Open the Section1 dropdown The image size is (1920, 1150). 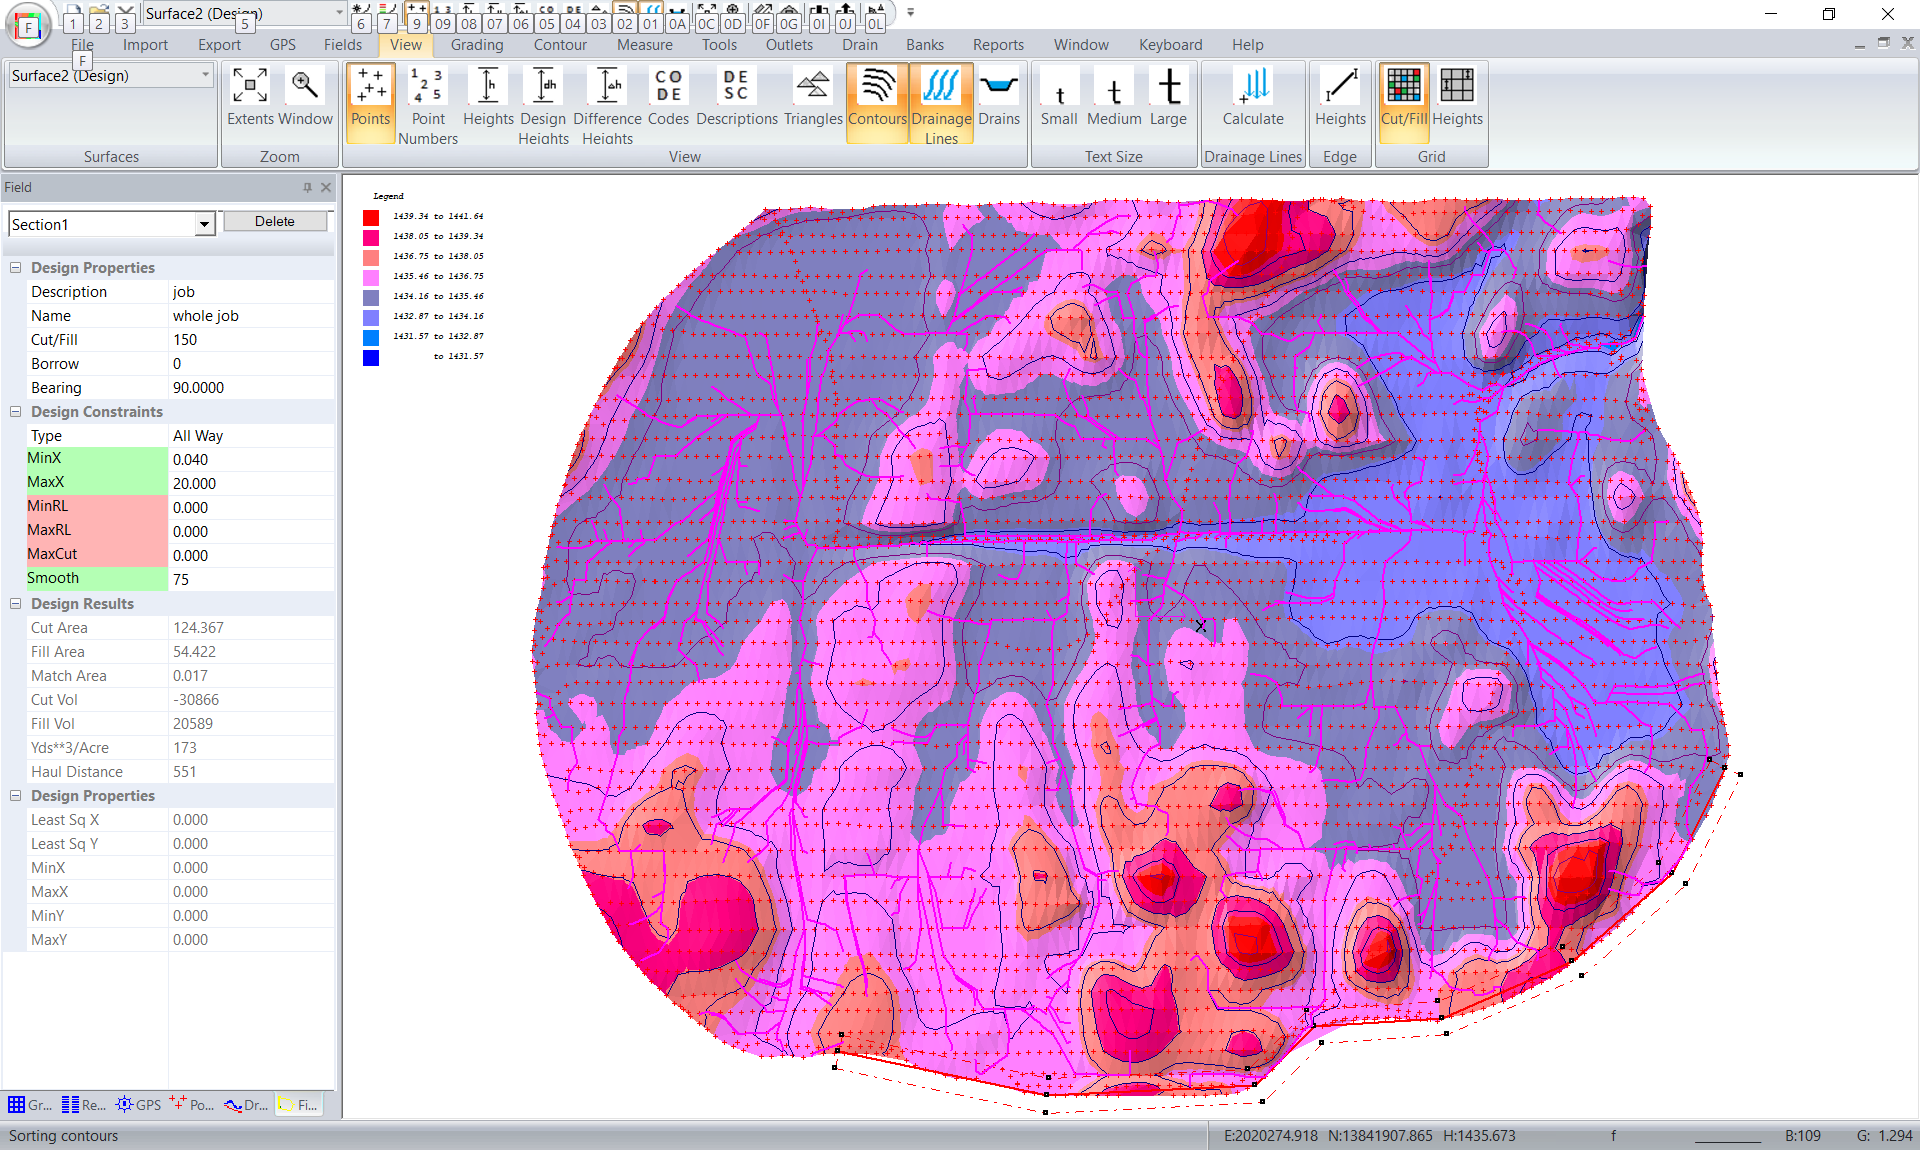pos(204,224)
